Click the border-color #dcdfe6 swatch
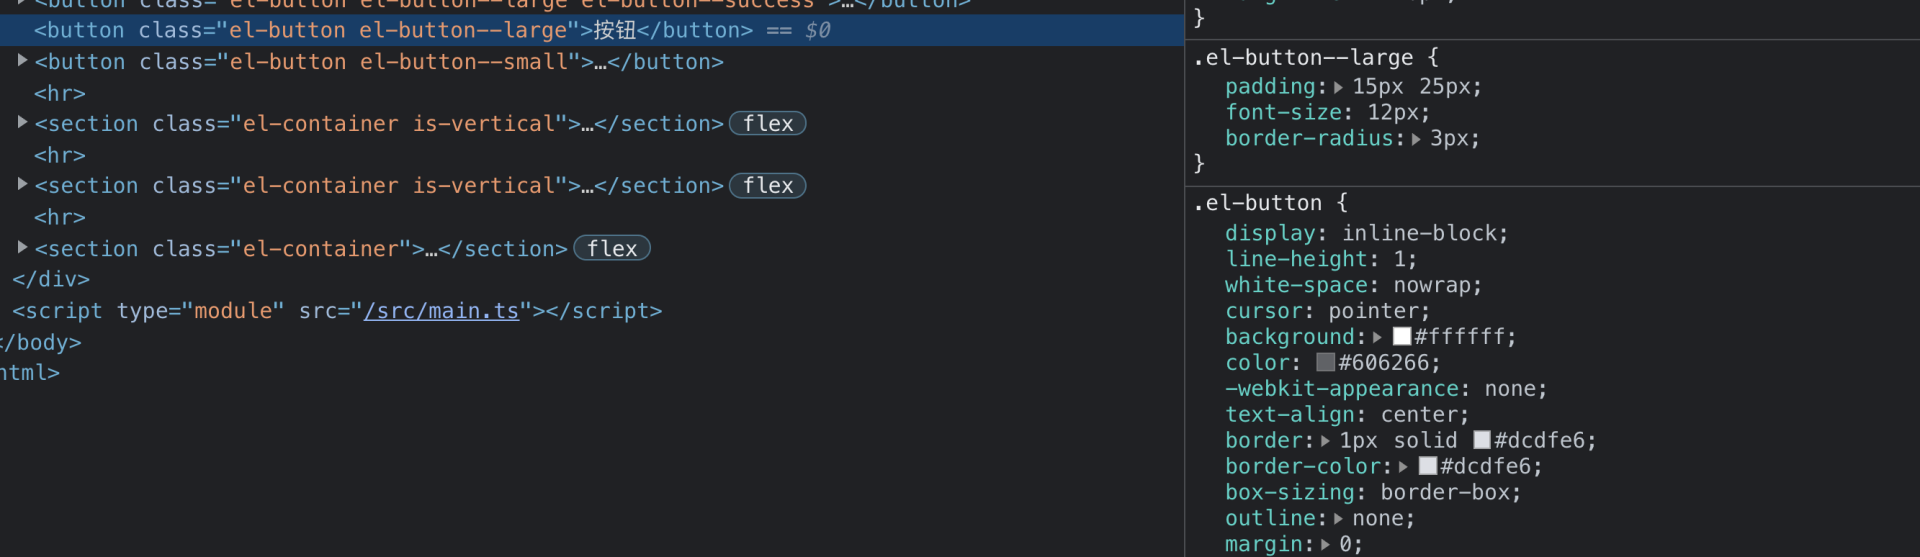The height and width of the screenshot is (557, 1920). [x=1428, y=467]
